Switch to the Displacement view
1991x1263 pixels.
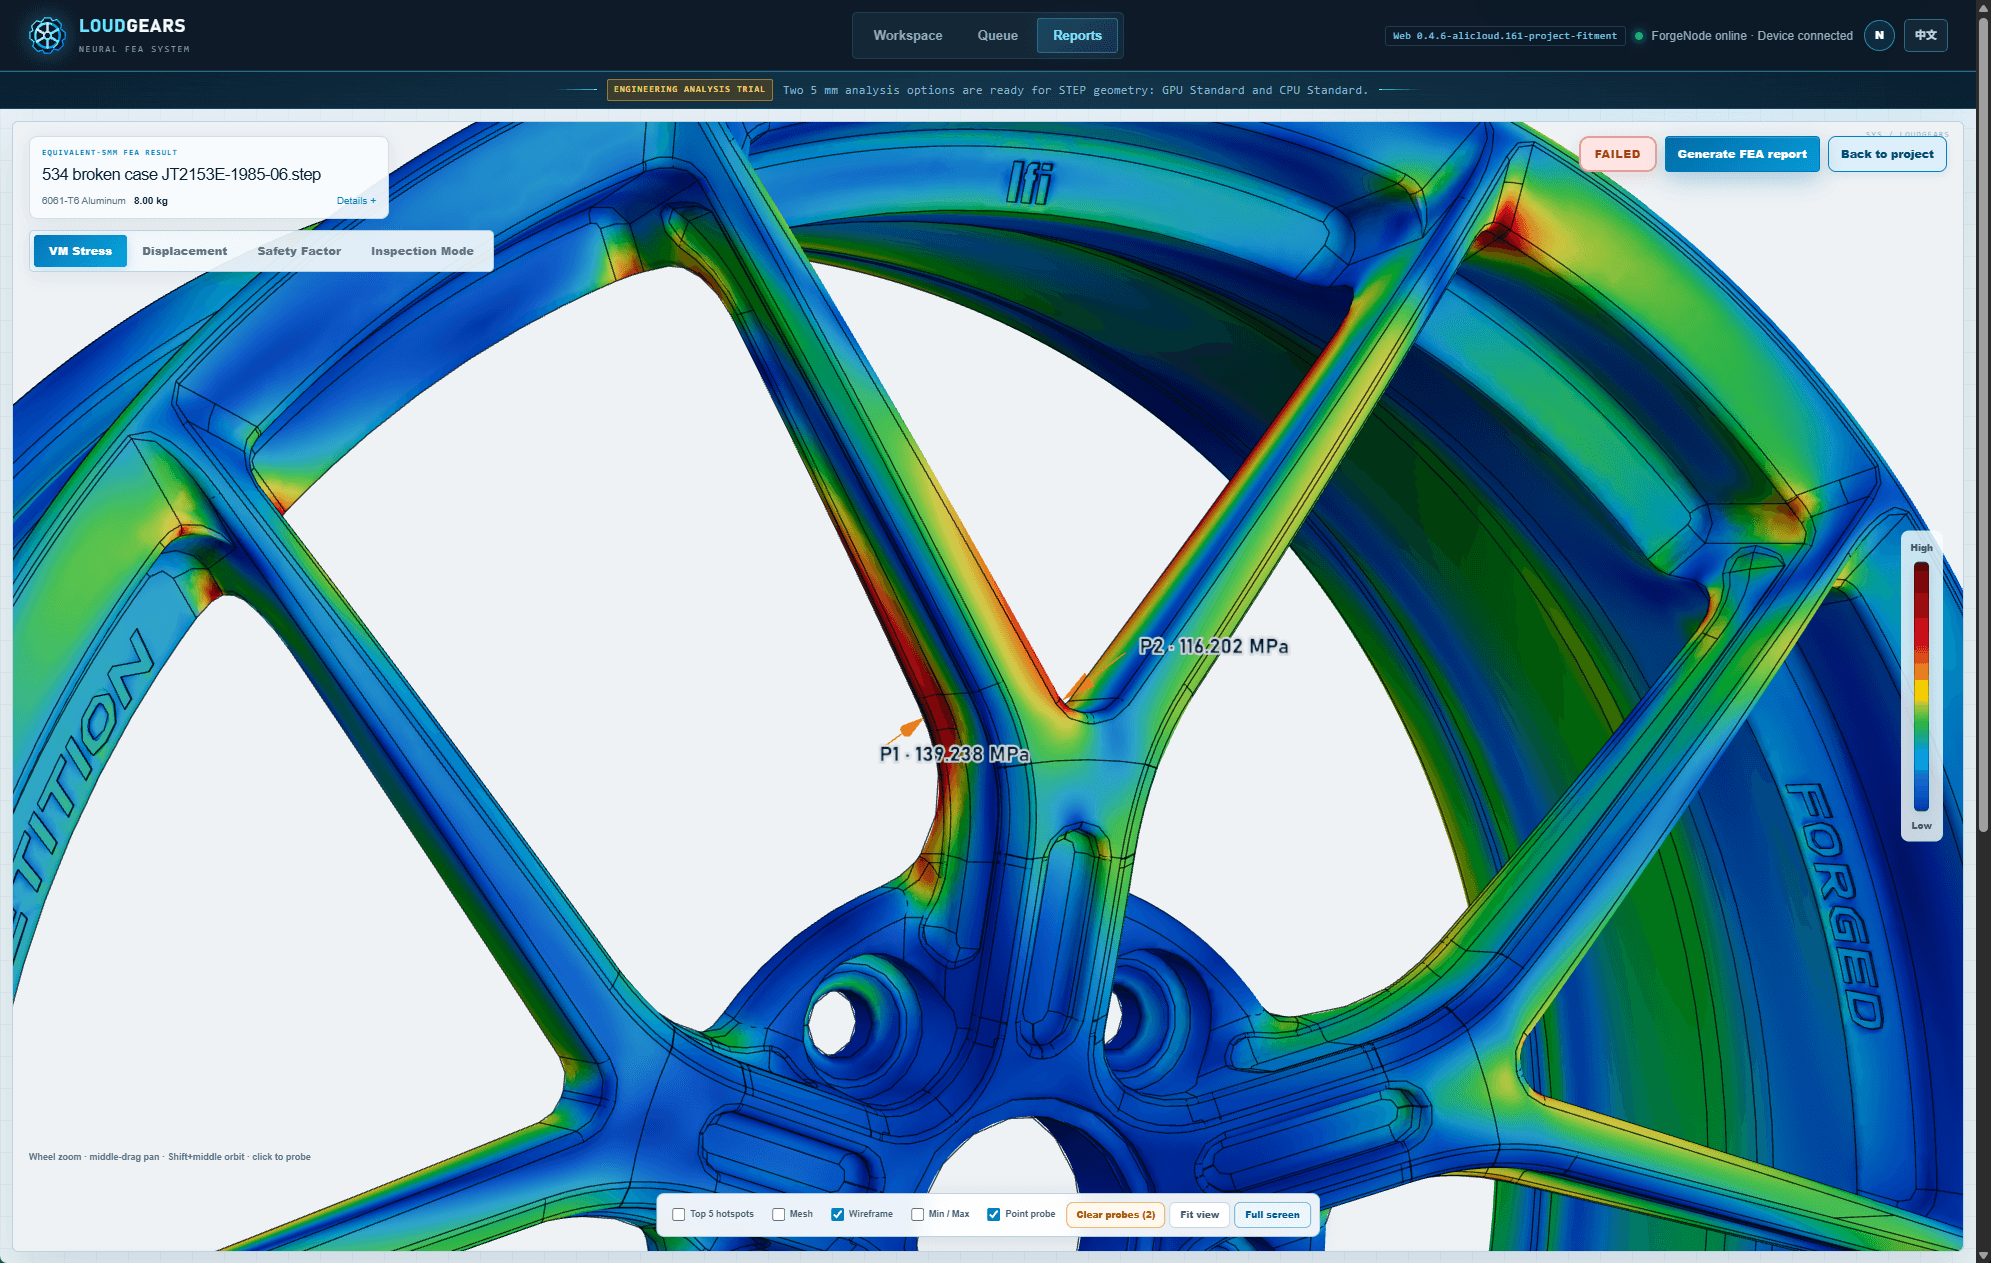[x=184, y=251]
